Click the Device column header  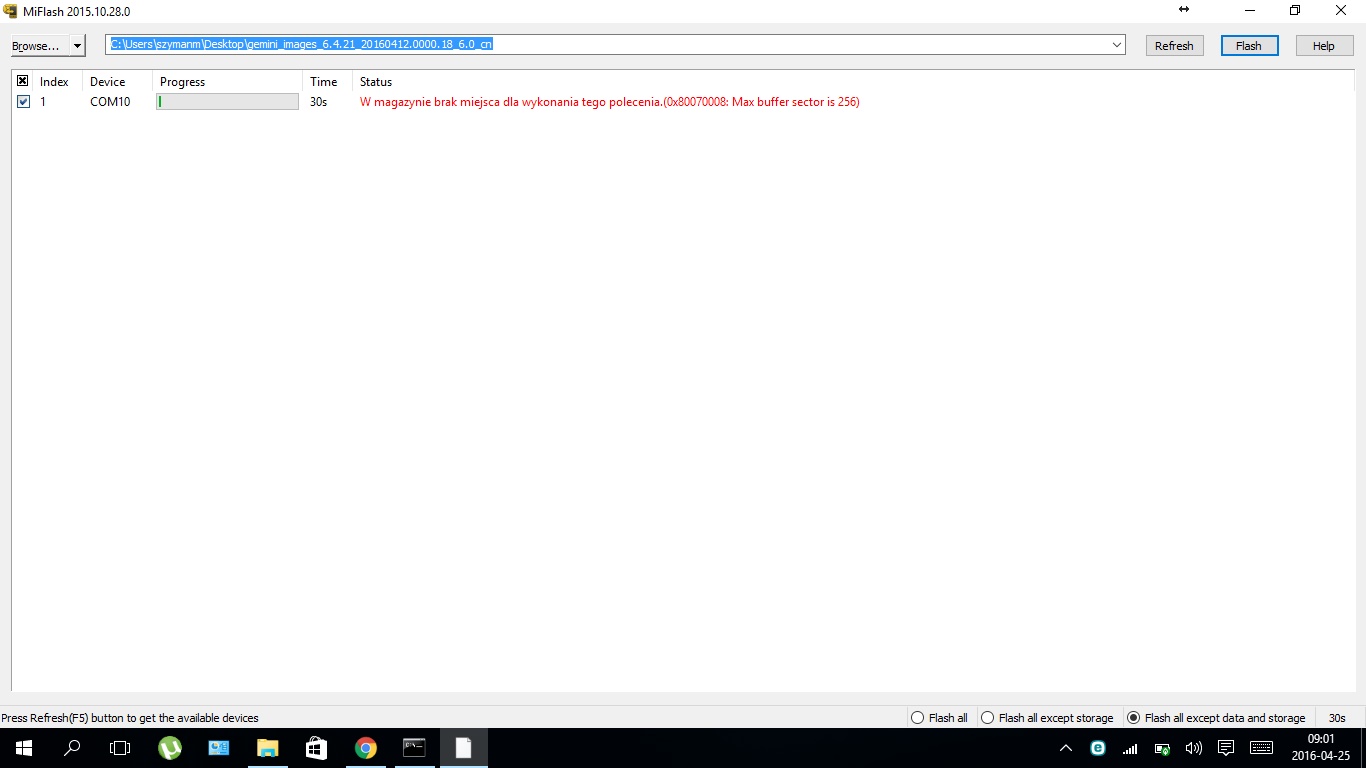(x=108, y=82)
